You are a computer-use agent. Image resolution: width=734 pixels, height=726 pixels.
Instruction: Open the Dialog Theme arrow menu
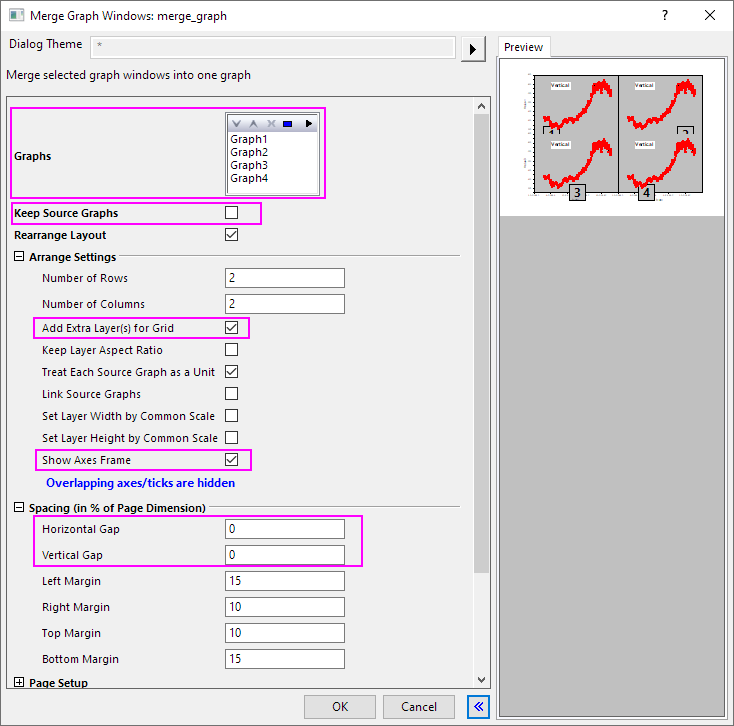point(472,49)
